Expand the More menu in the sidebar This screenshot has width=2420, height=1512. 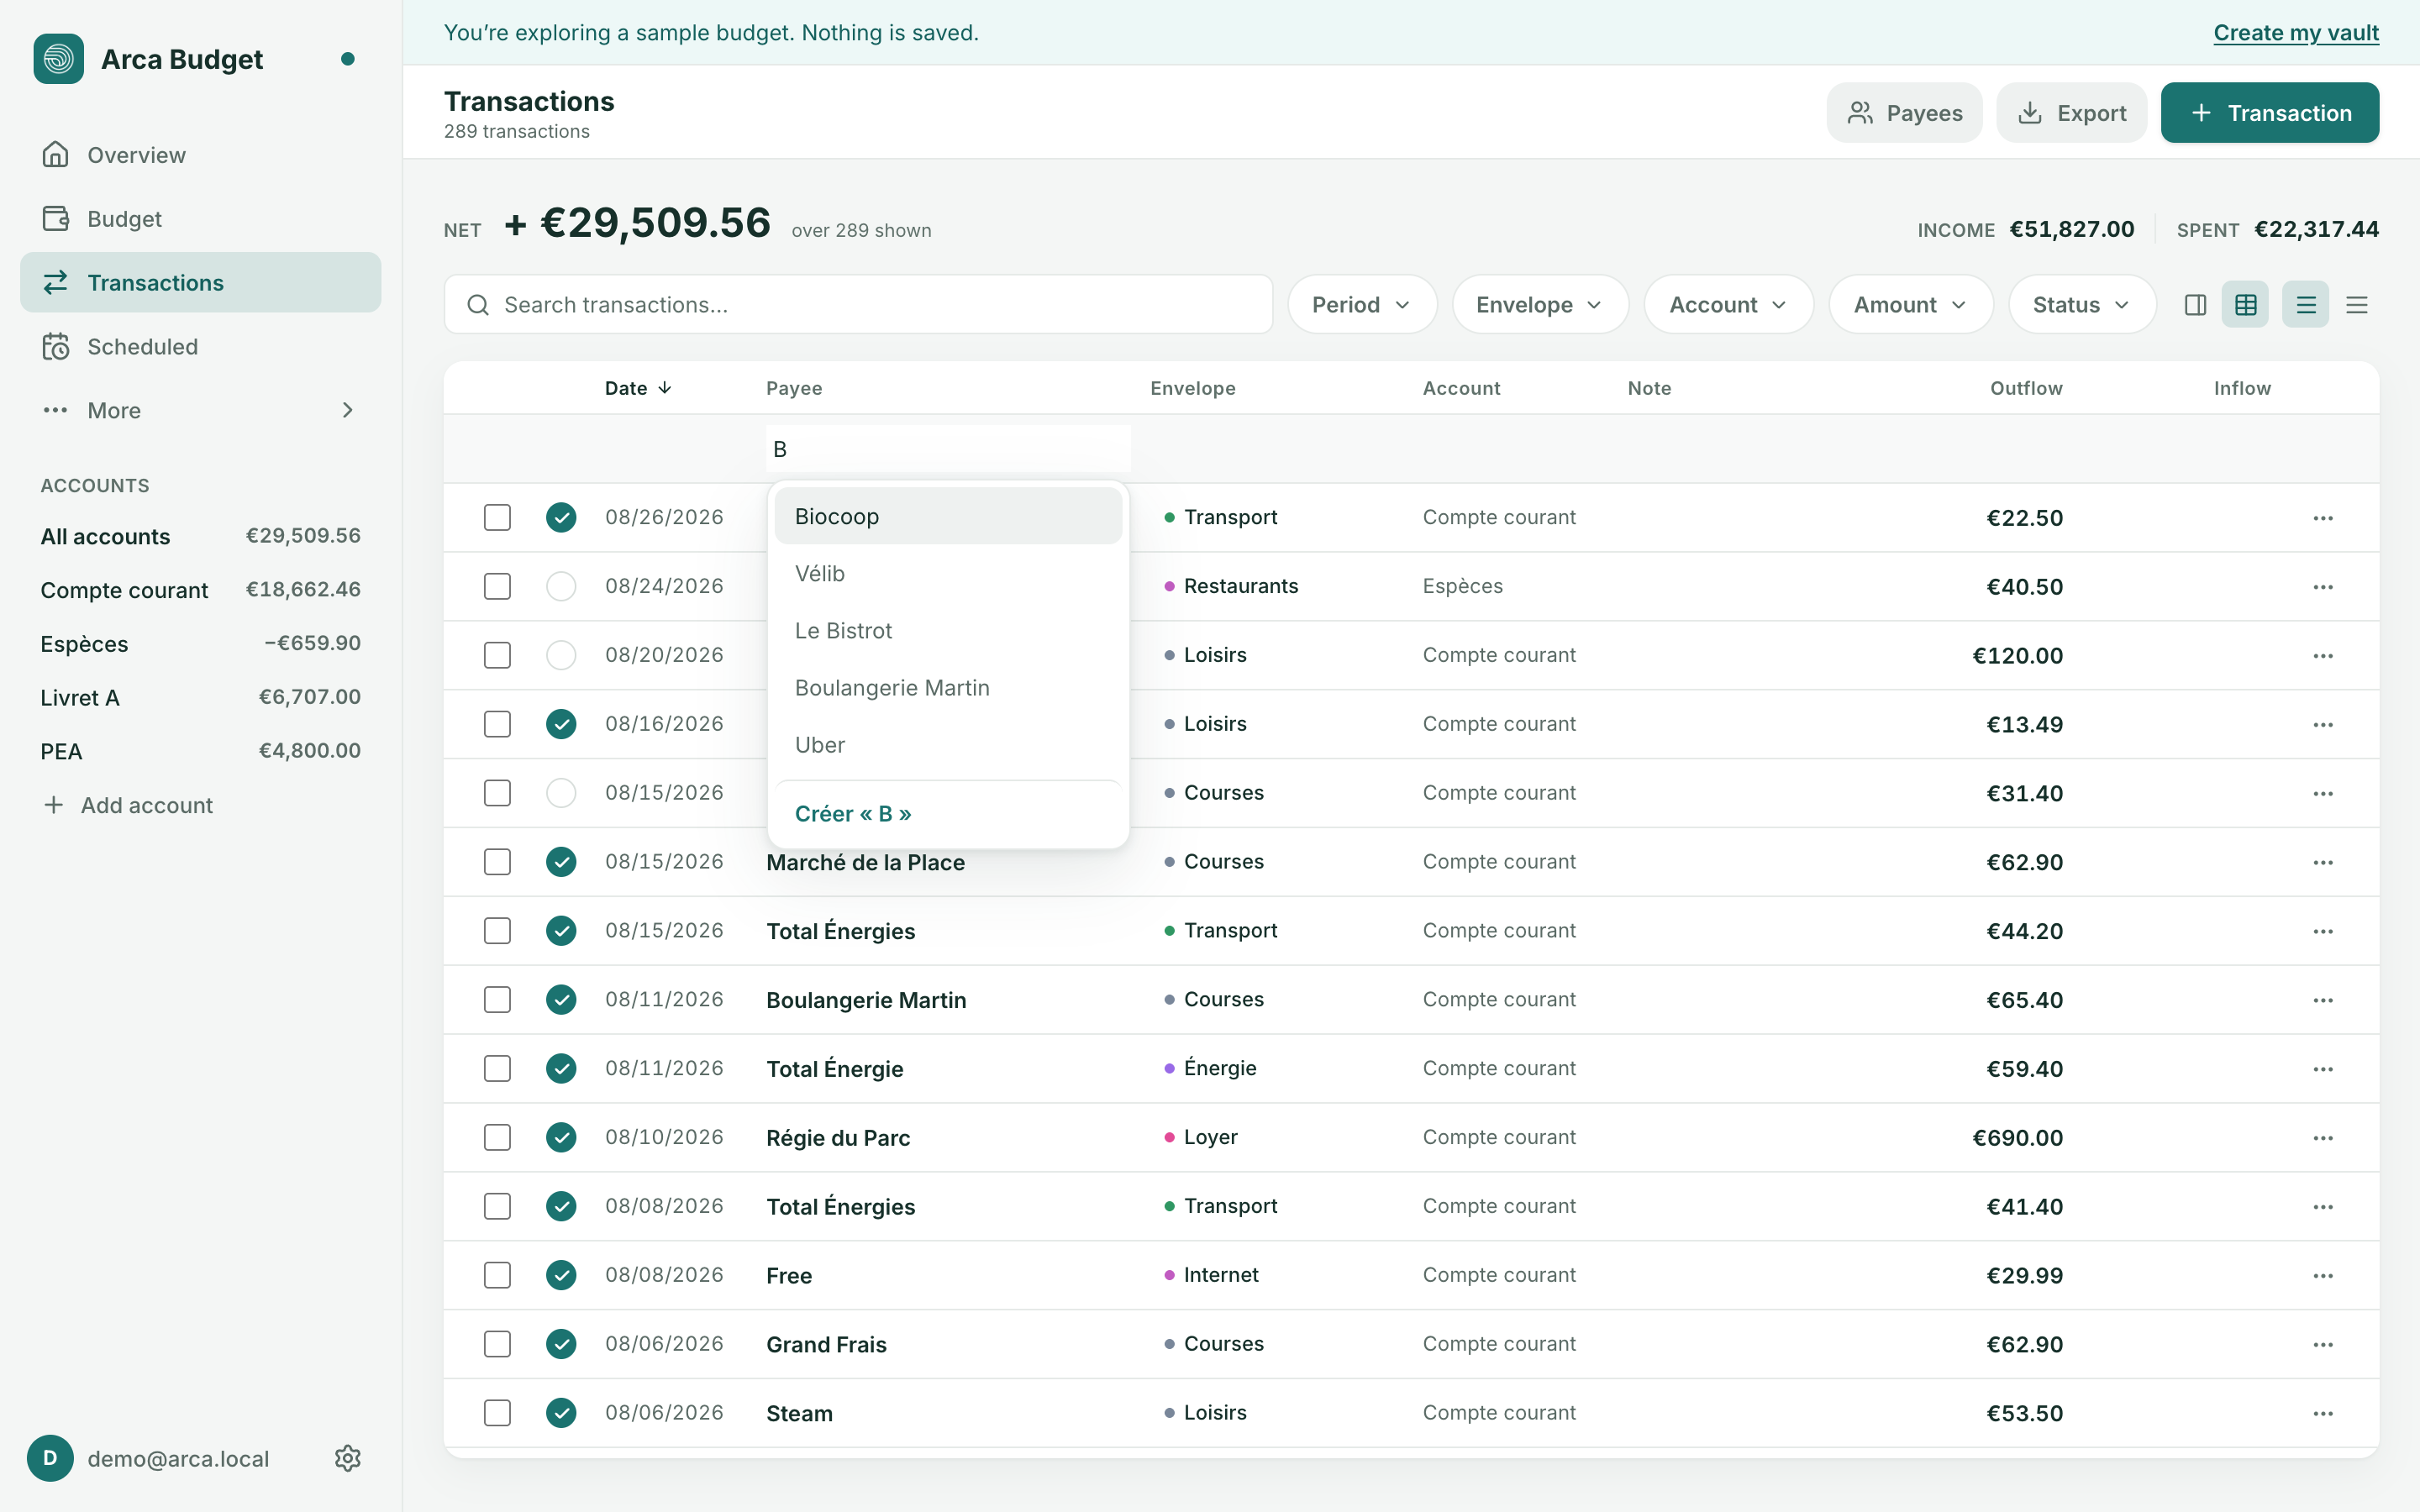200,410
